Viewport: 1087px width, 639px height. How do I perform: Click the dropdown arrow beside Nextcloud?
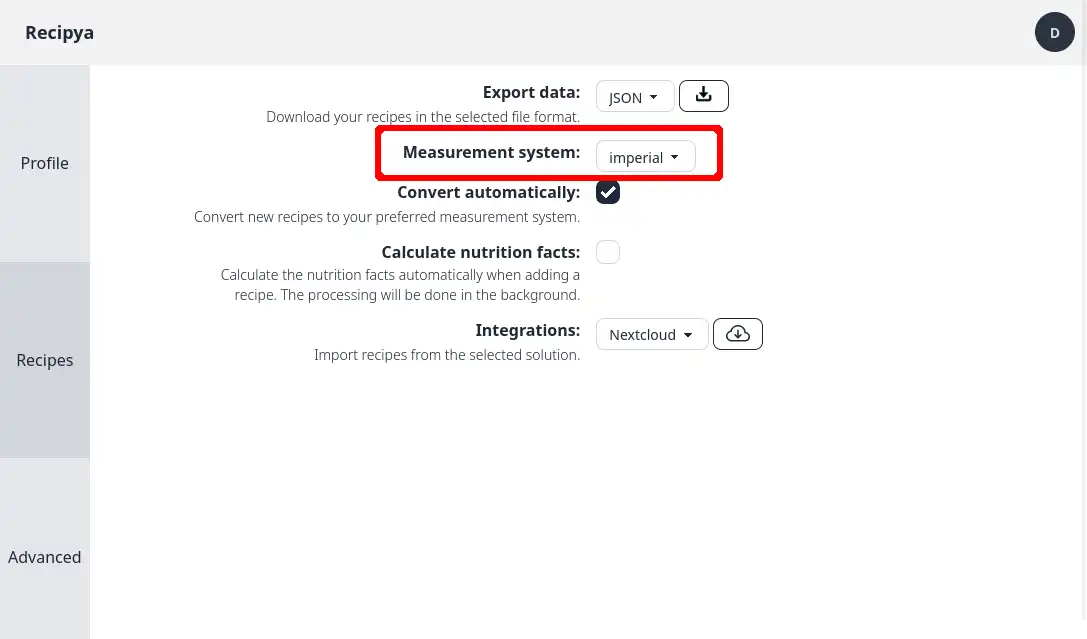point(688,335)
